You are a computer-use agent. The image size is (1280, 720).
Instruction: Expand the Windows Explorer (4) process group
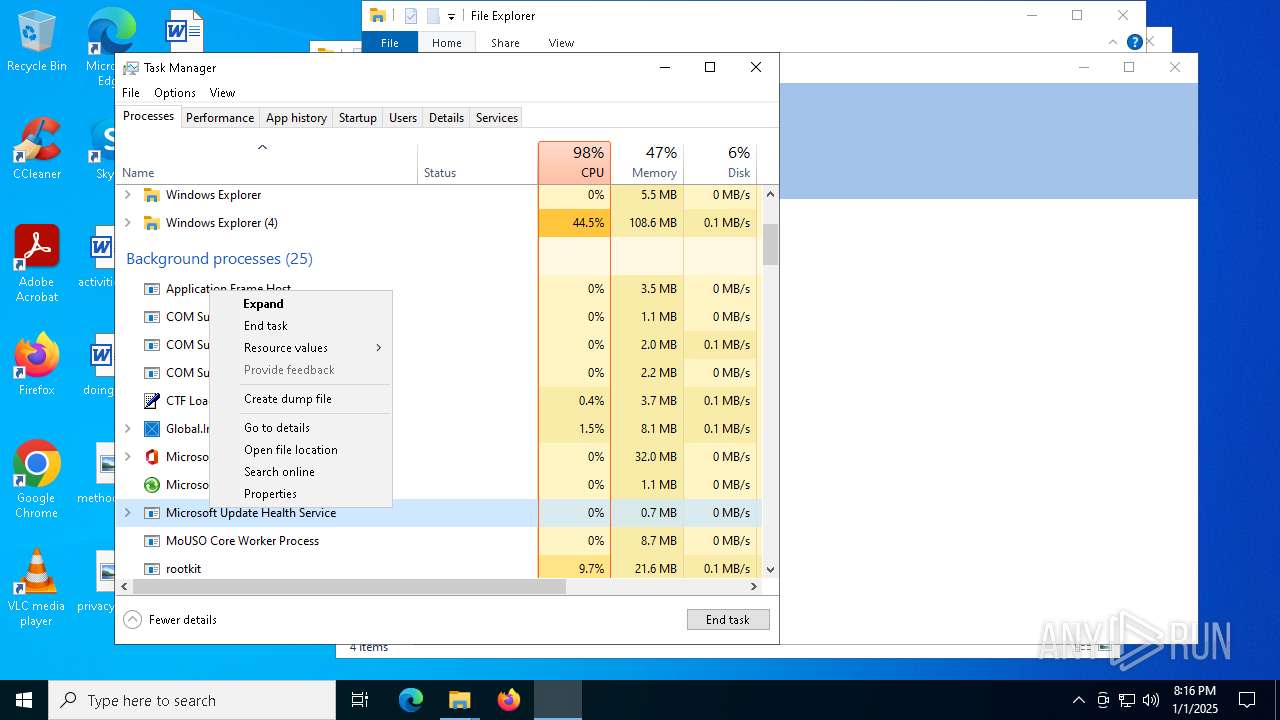tap(127, 223)
